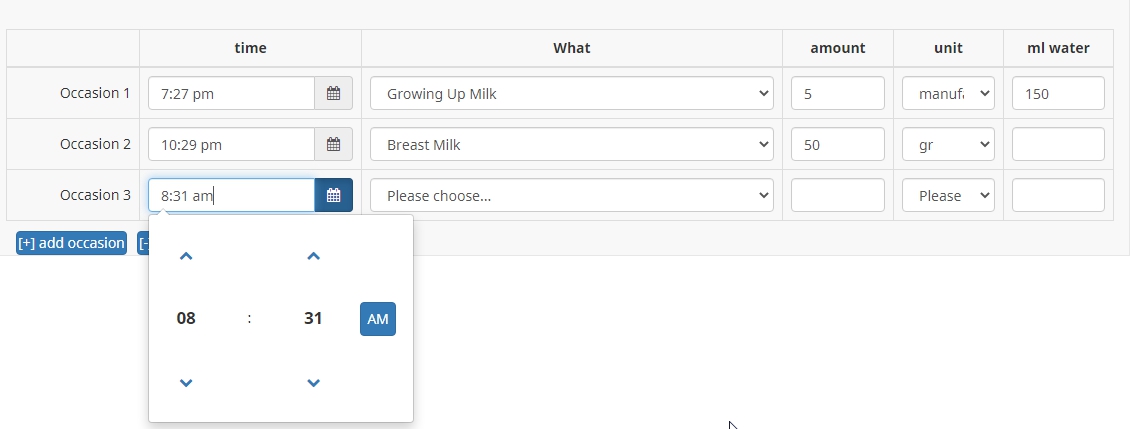Open the 'gr' unit dropdown
This screenshot has width=1135, height=429.
tap(948, 145)
